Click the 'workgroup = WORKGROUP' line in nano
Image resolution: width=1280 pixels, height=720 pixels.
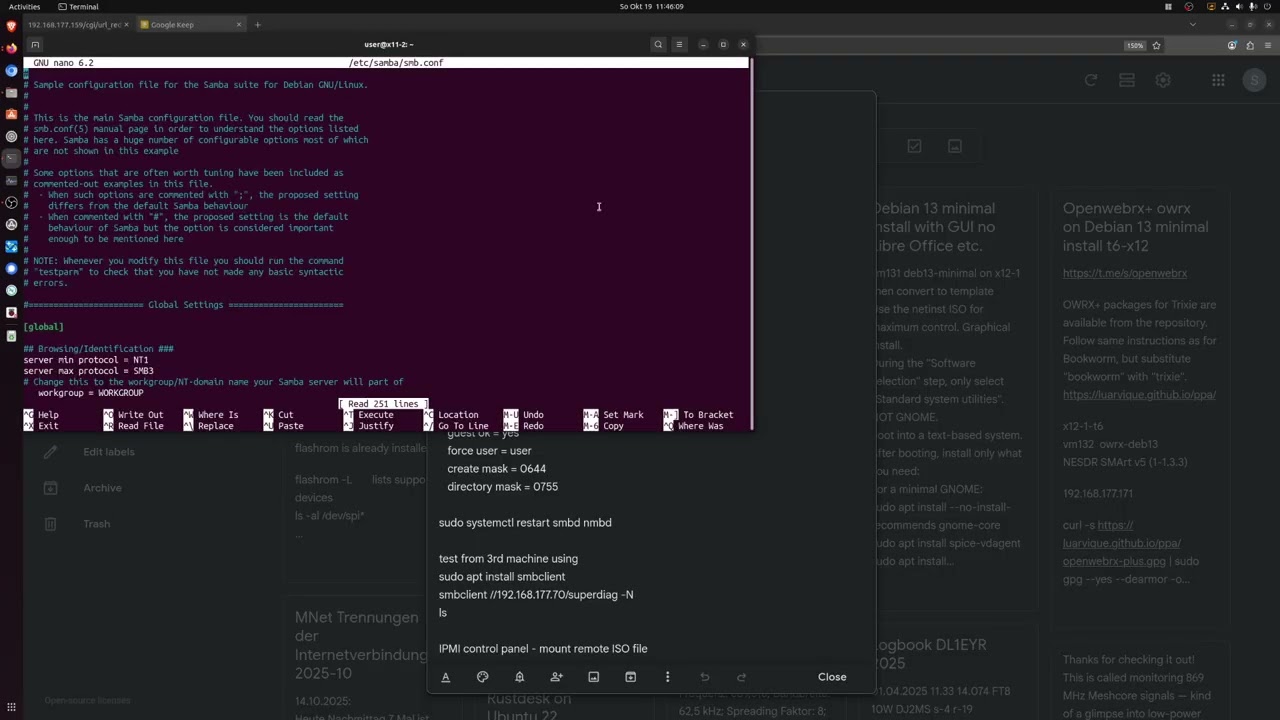[x=91, y=393]
